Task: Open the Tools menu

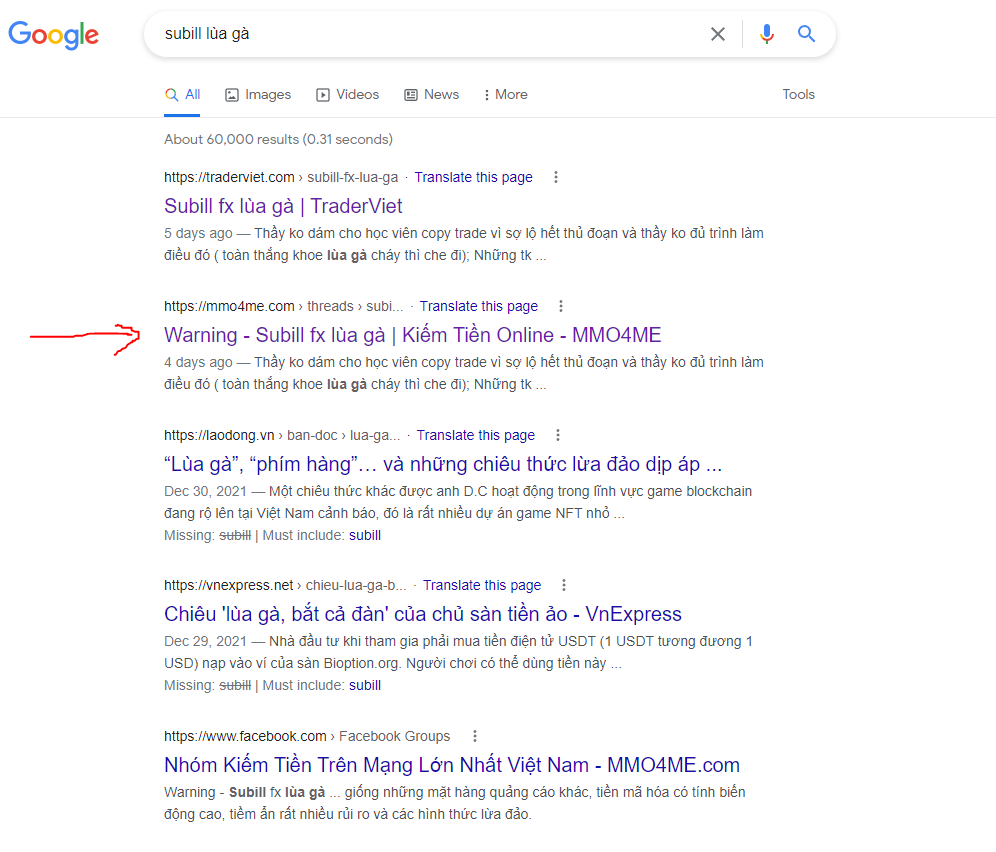Action: pyautogui.click(x=798, y=95)
